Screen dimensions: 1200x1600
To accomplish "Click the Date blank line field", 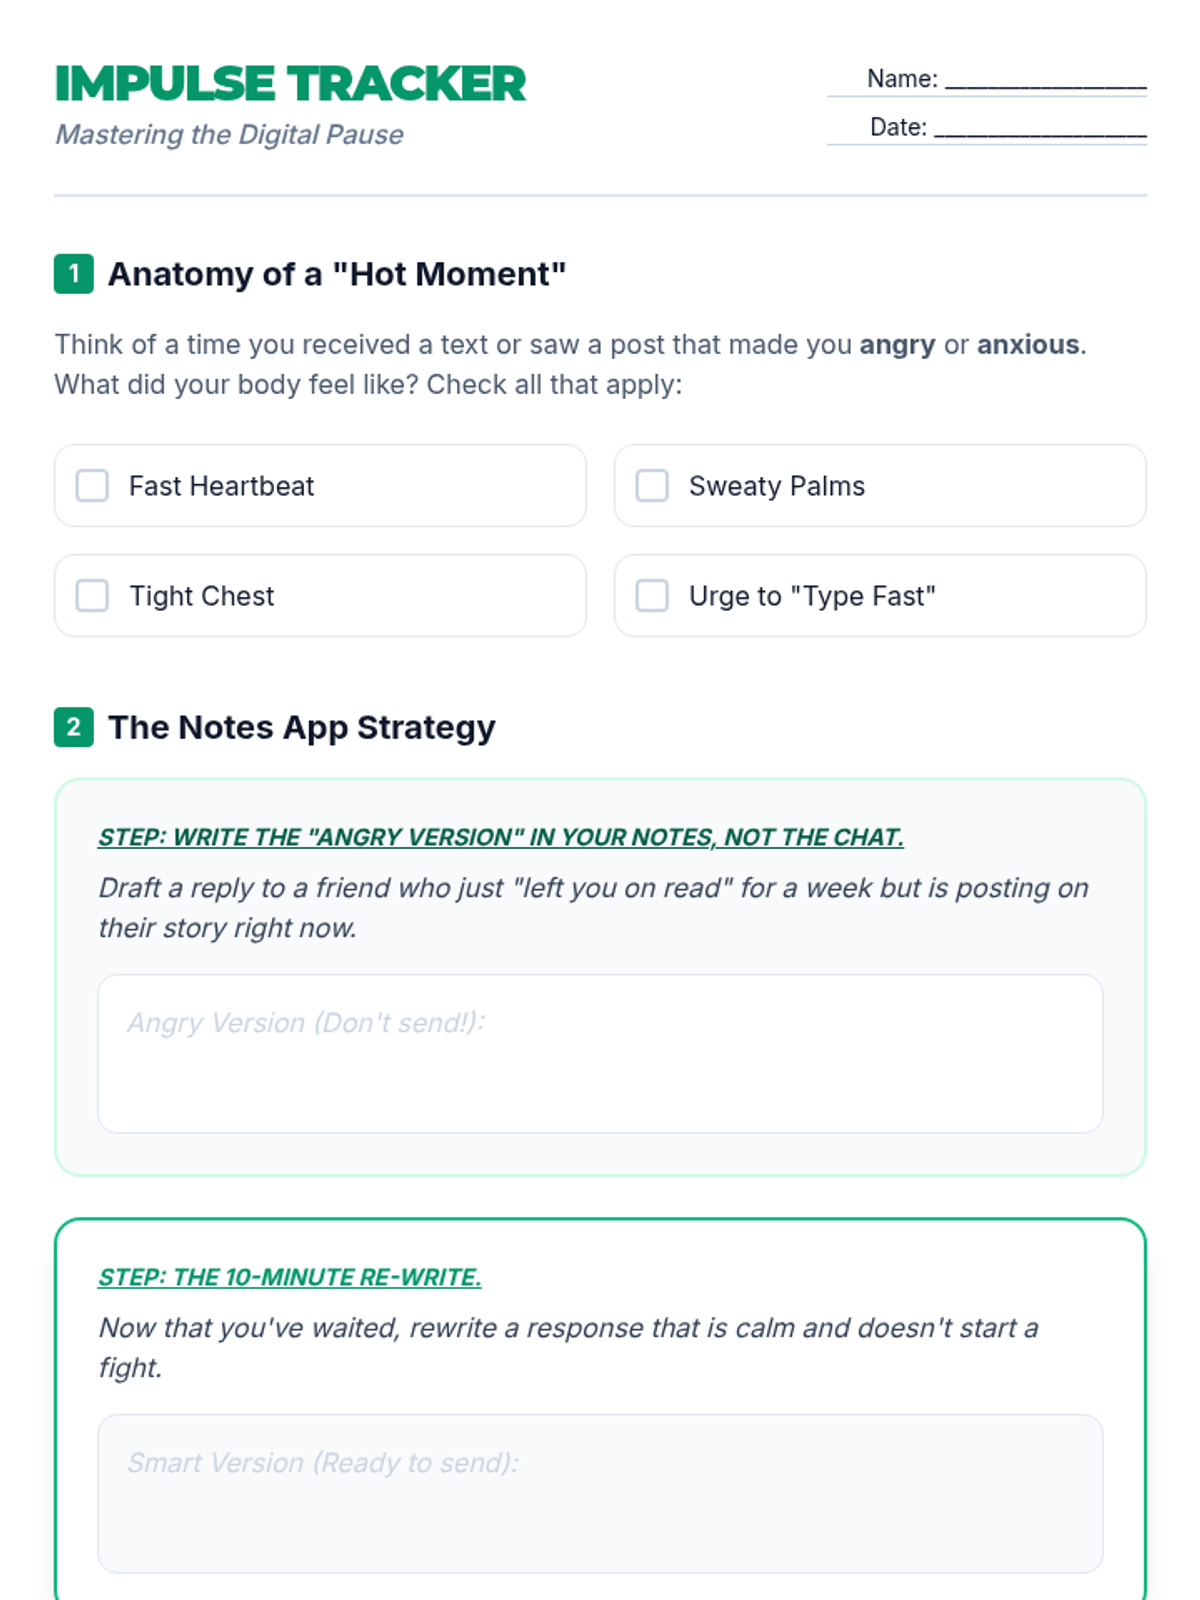I will coord(1040,128).
